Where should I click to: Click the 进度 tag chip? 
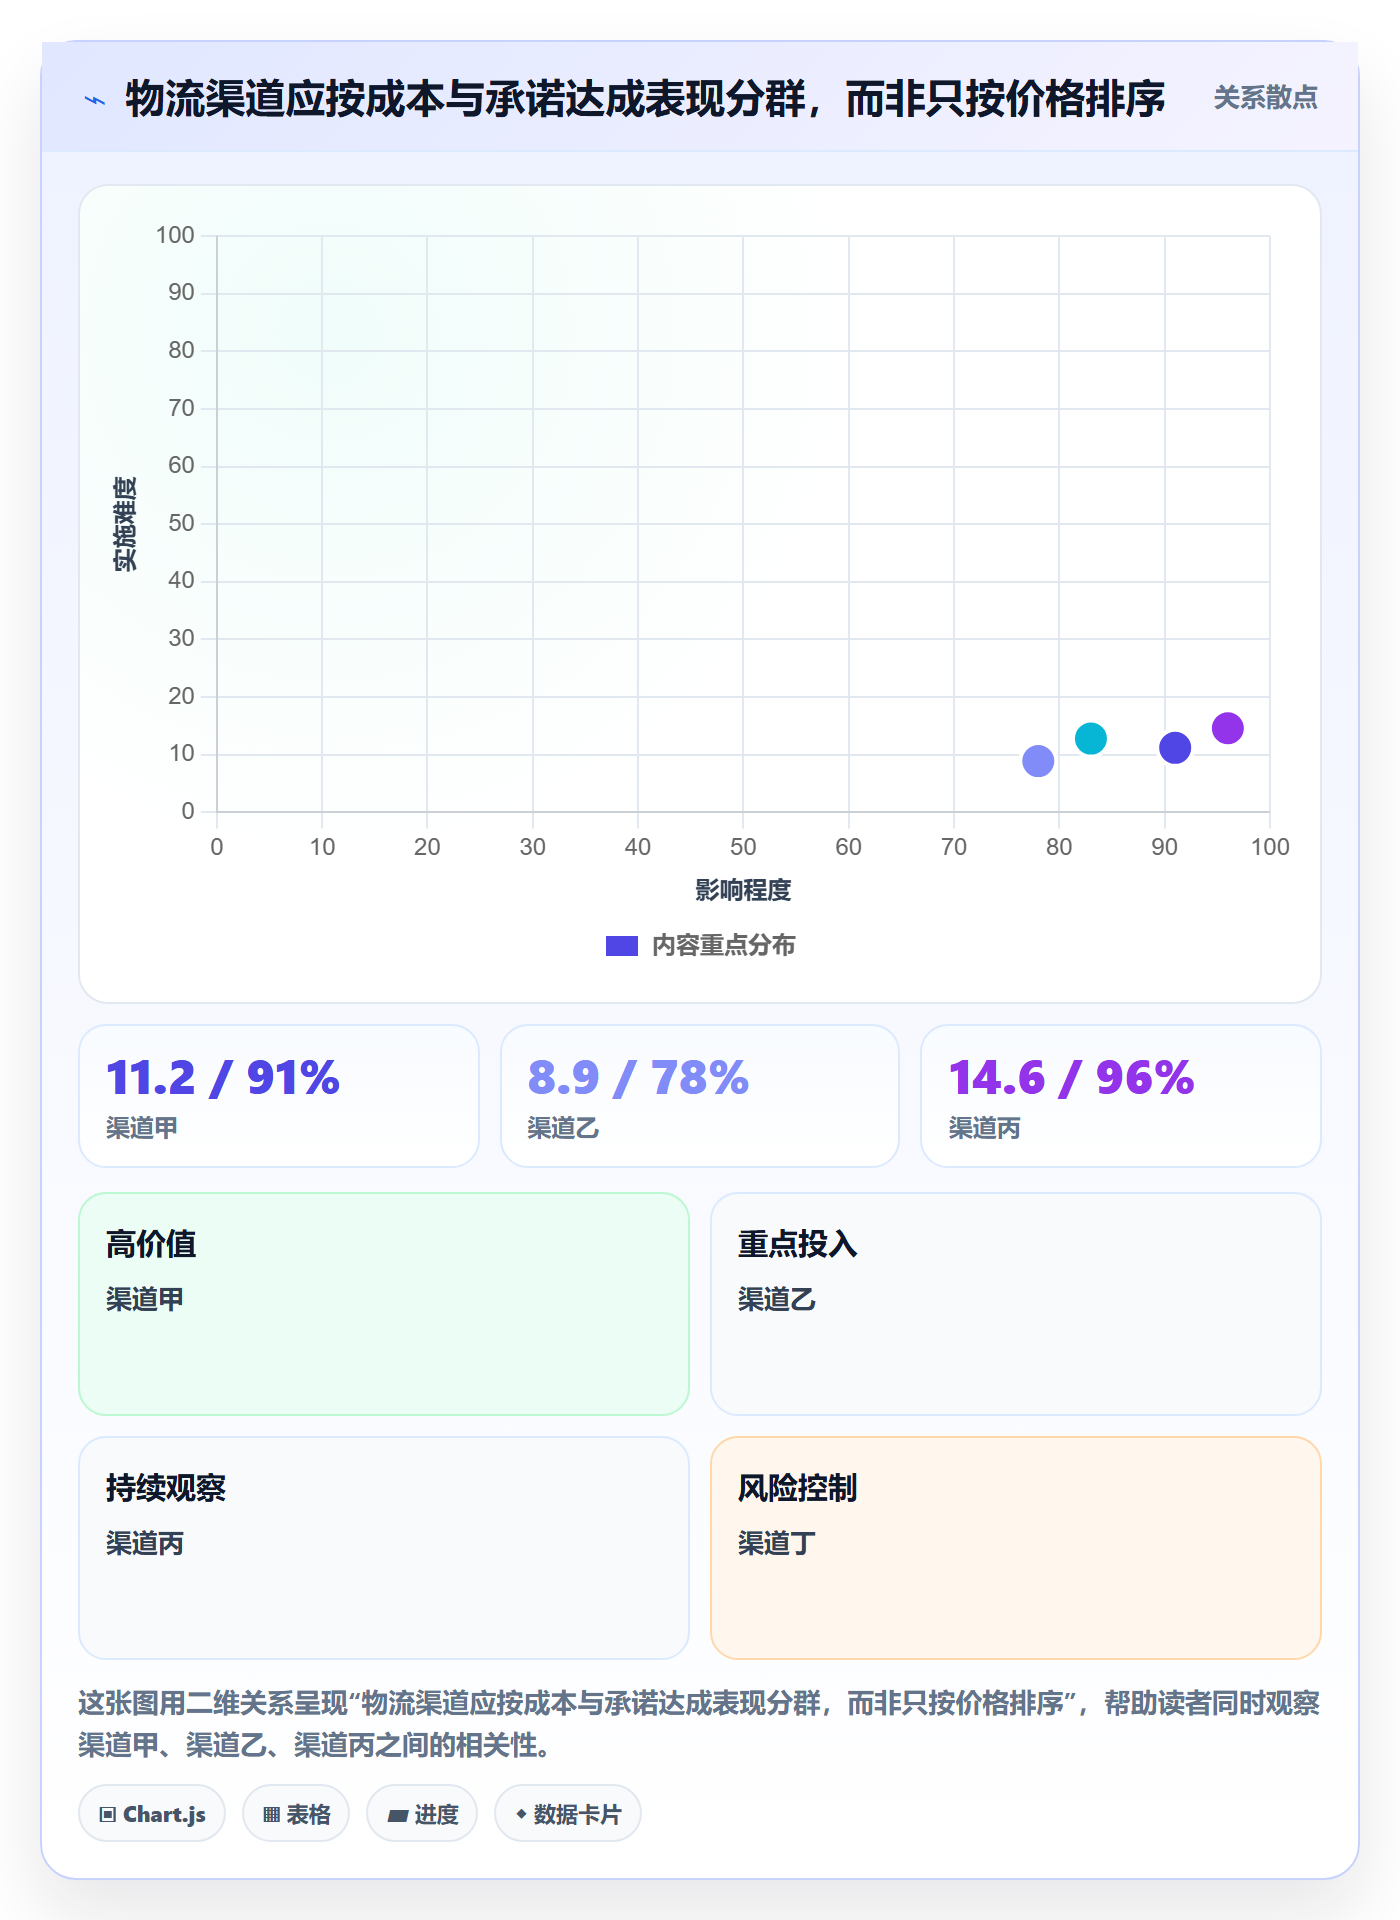click(422, 1814)
